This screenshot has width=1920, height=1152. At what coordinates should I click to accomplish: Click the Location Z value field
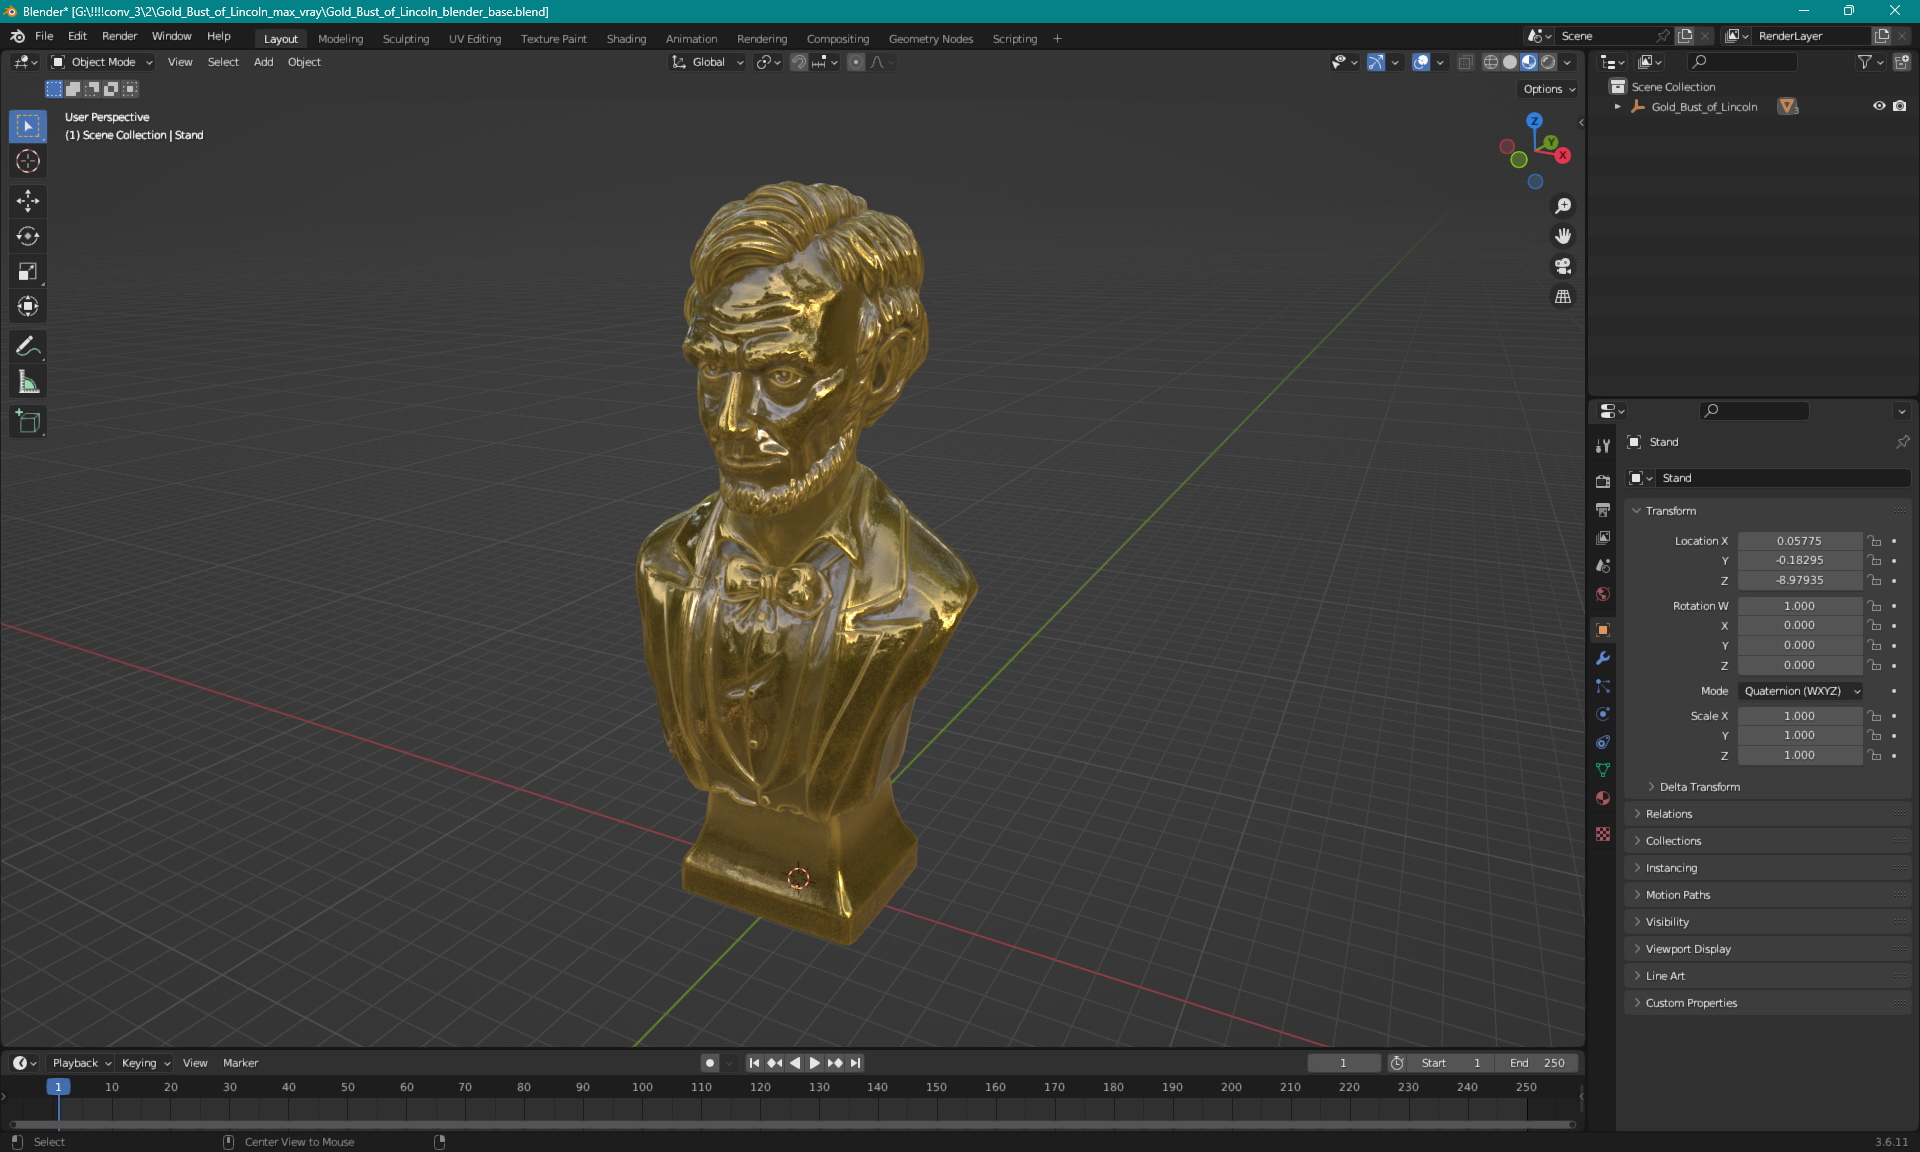tap(1799, 580)
